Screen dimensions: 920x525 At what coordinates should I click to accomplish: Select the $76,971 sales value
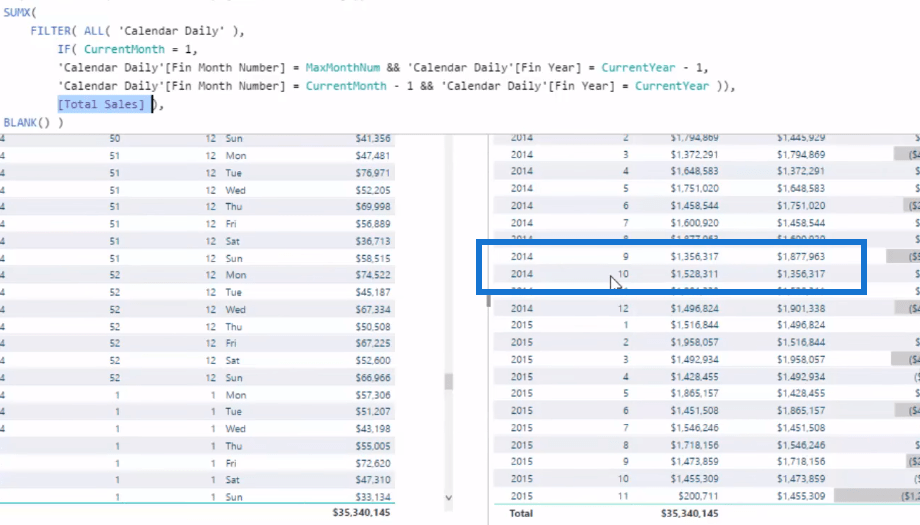click(373, 173)
